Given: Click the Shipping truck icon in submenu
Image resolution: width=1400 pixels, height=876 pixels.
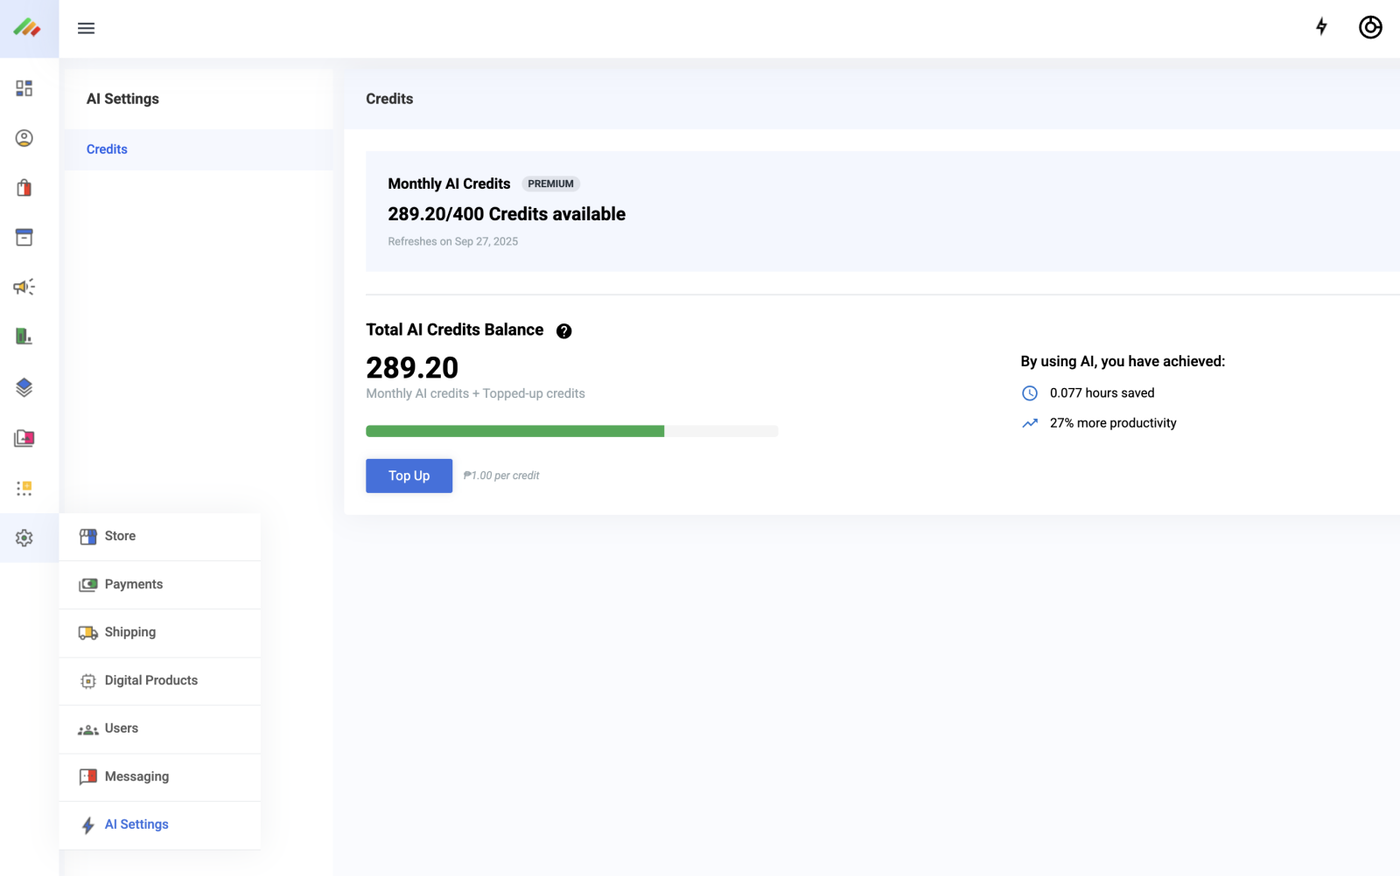Looking at the screenshot, I should pos(88,632).
